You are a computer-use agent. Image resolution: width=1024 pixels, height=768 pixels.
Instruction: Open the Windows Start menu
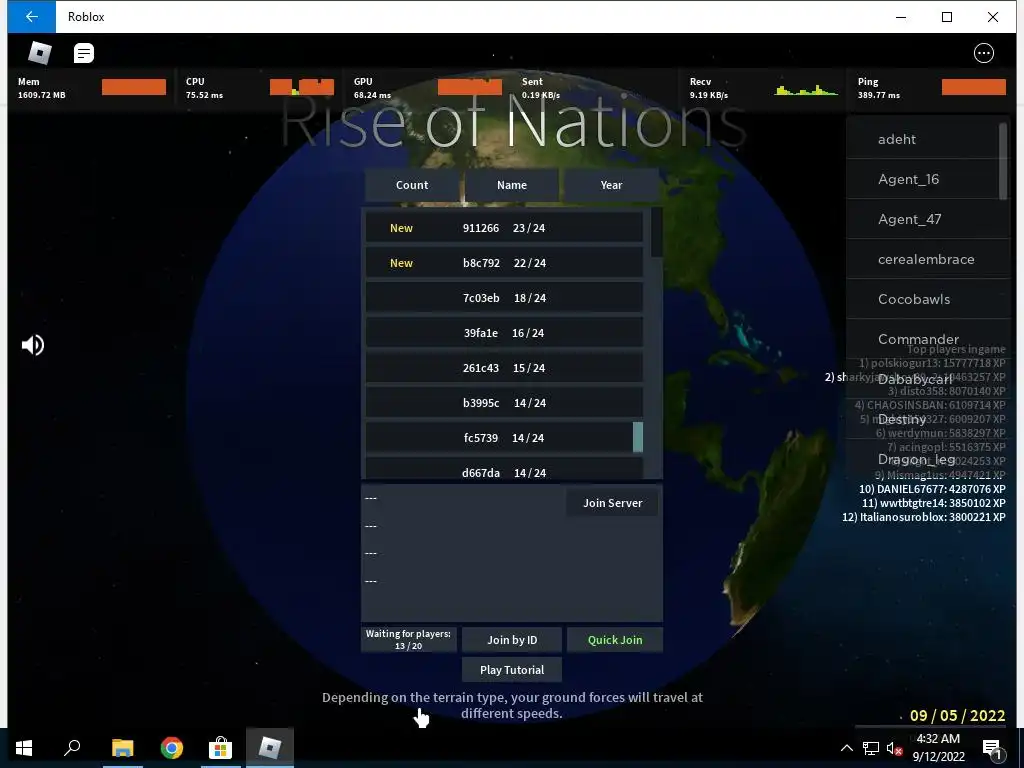coord(24,748)
